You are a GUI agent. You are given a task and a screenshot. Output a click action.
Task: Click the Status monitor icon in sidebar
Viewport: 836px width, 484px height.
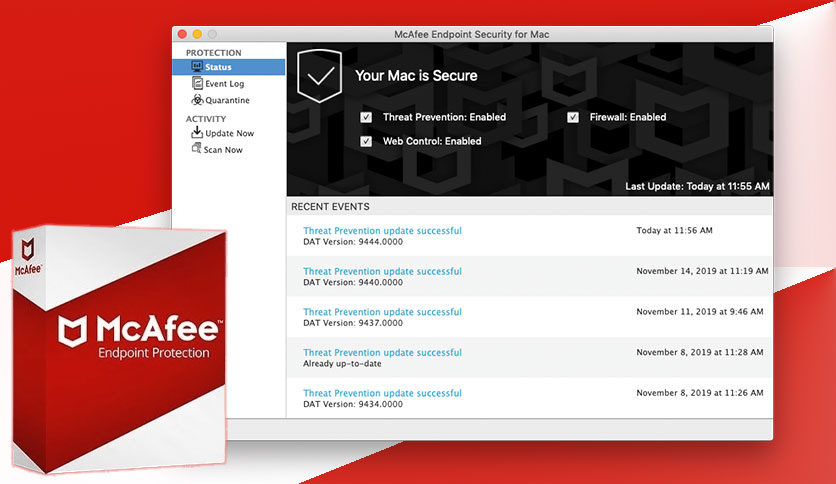tap(197, 67)
